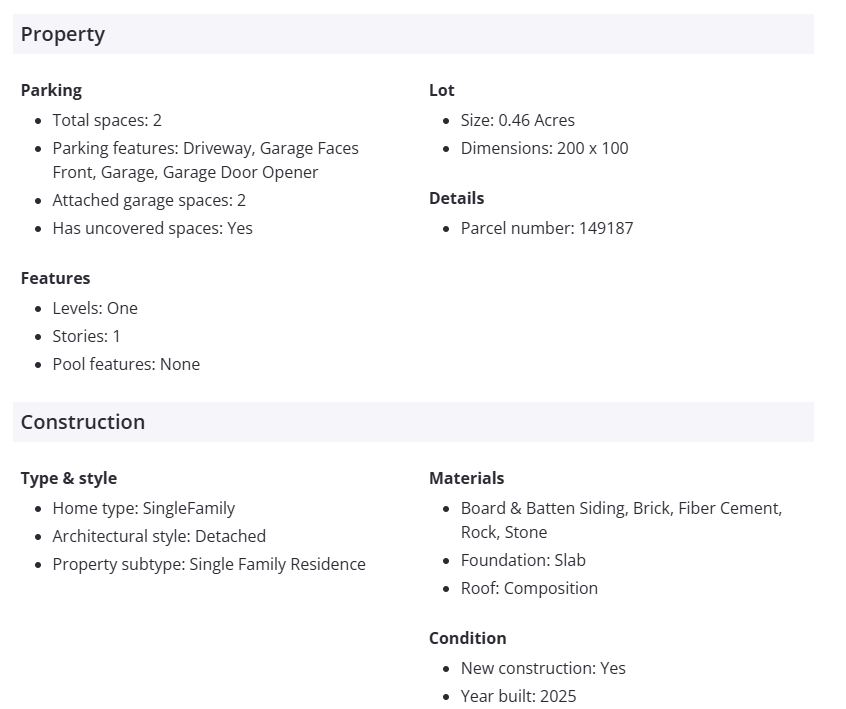
Task: Click the Type & style subheading
Action: pos(69,478)
